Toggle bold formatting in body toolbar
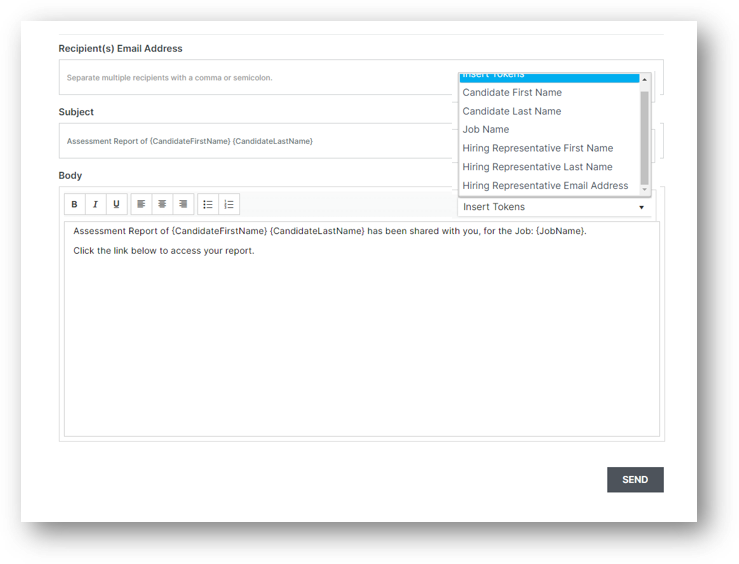 pos(74,204)
